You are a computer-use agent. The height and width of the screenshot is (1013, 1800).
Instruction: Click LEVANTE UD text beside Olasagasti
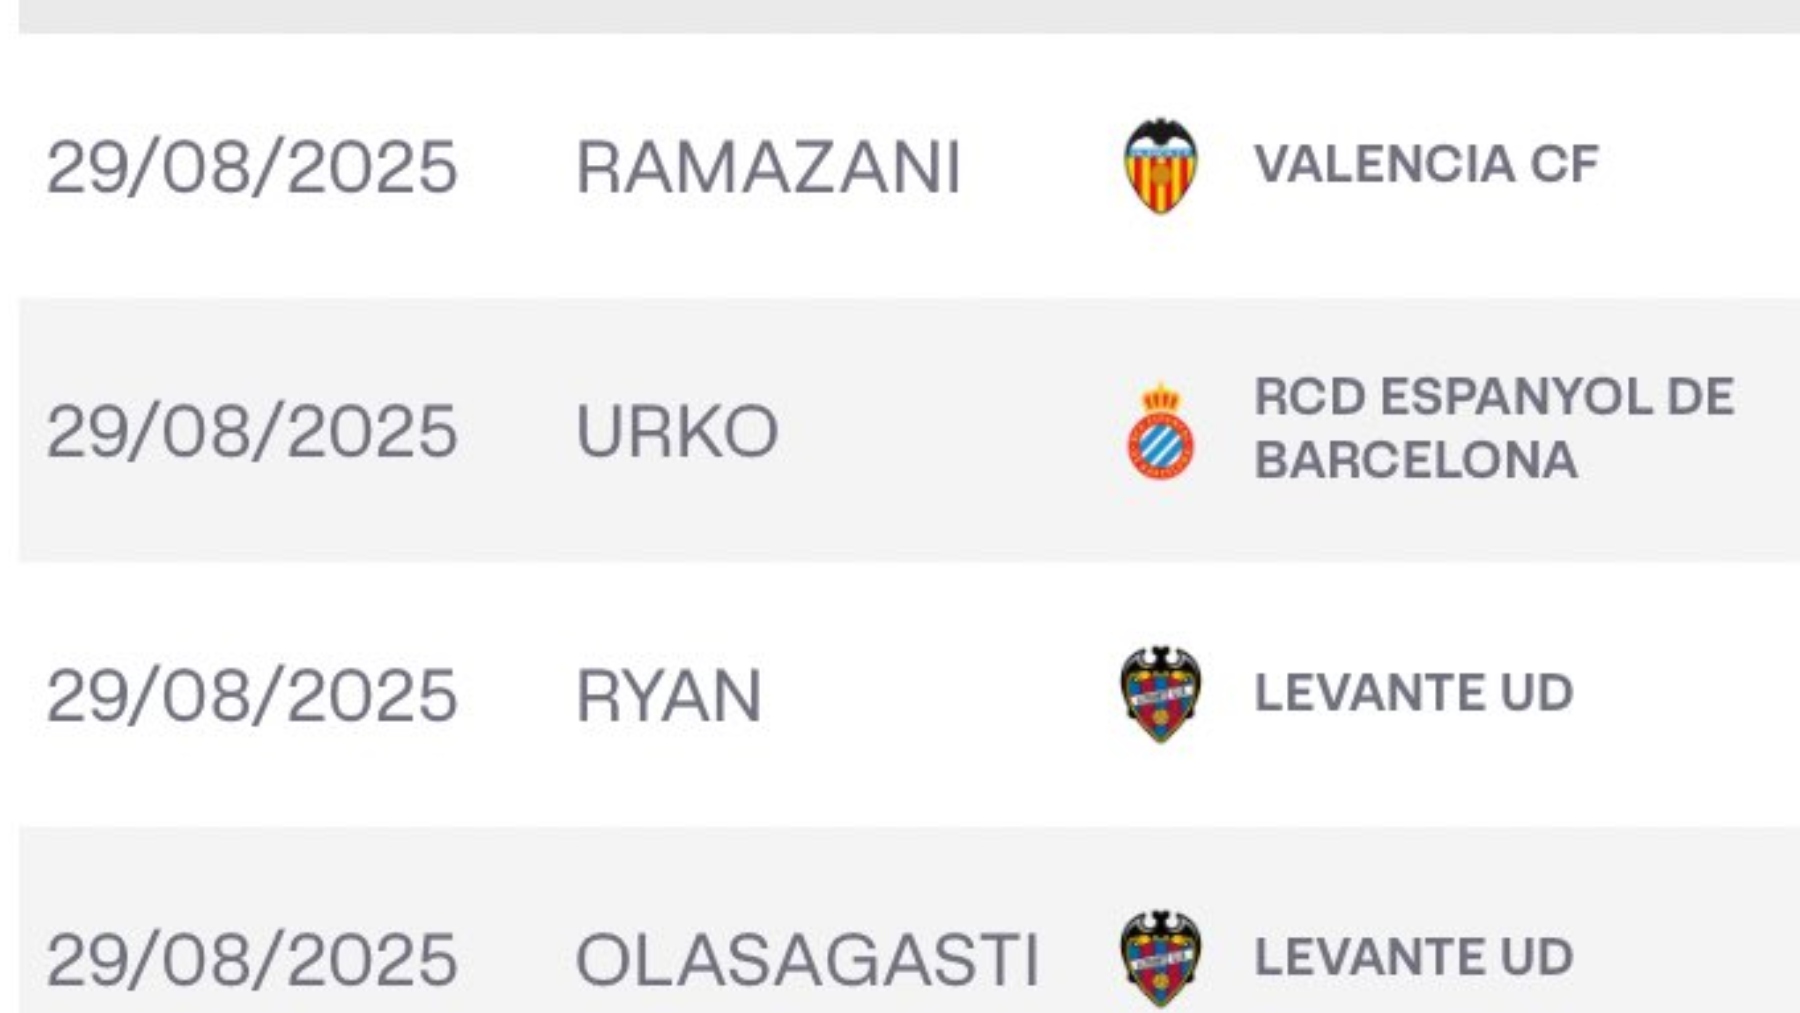click(x=1413, y=957)
